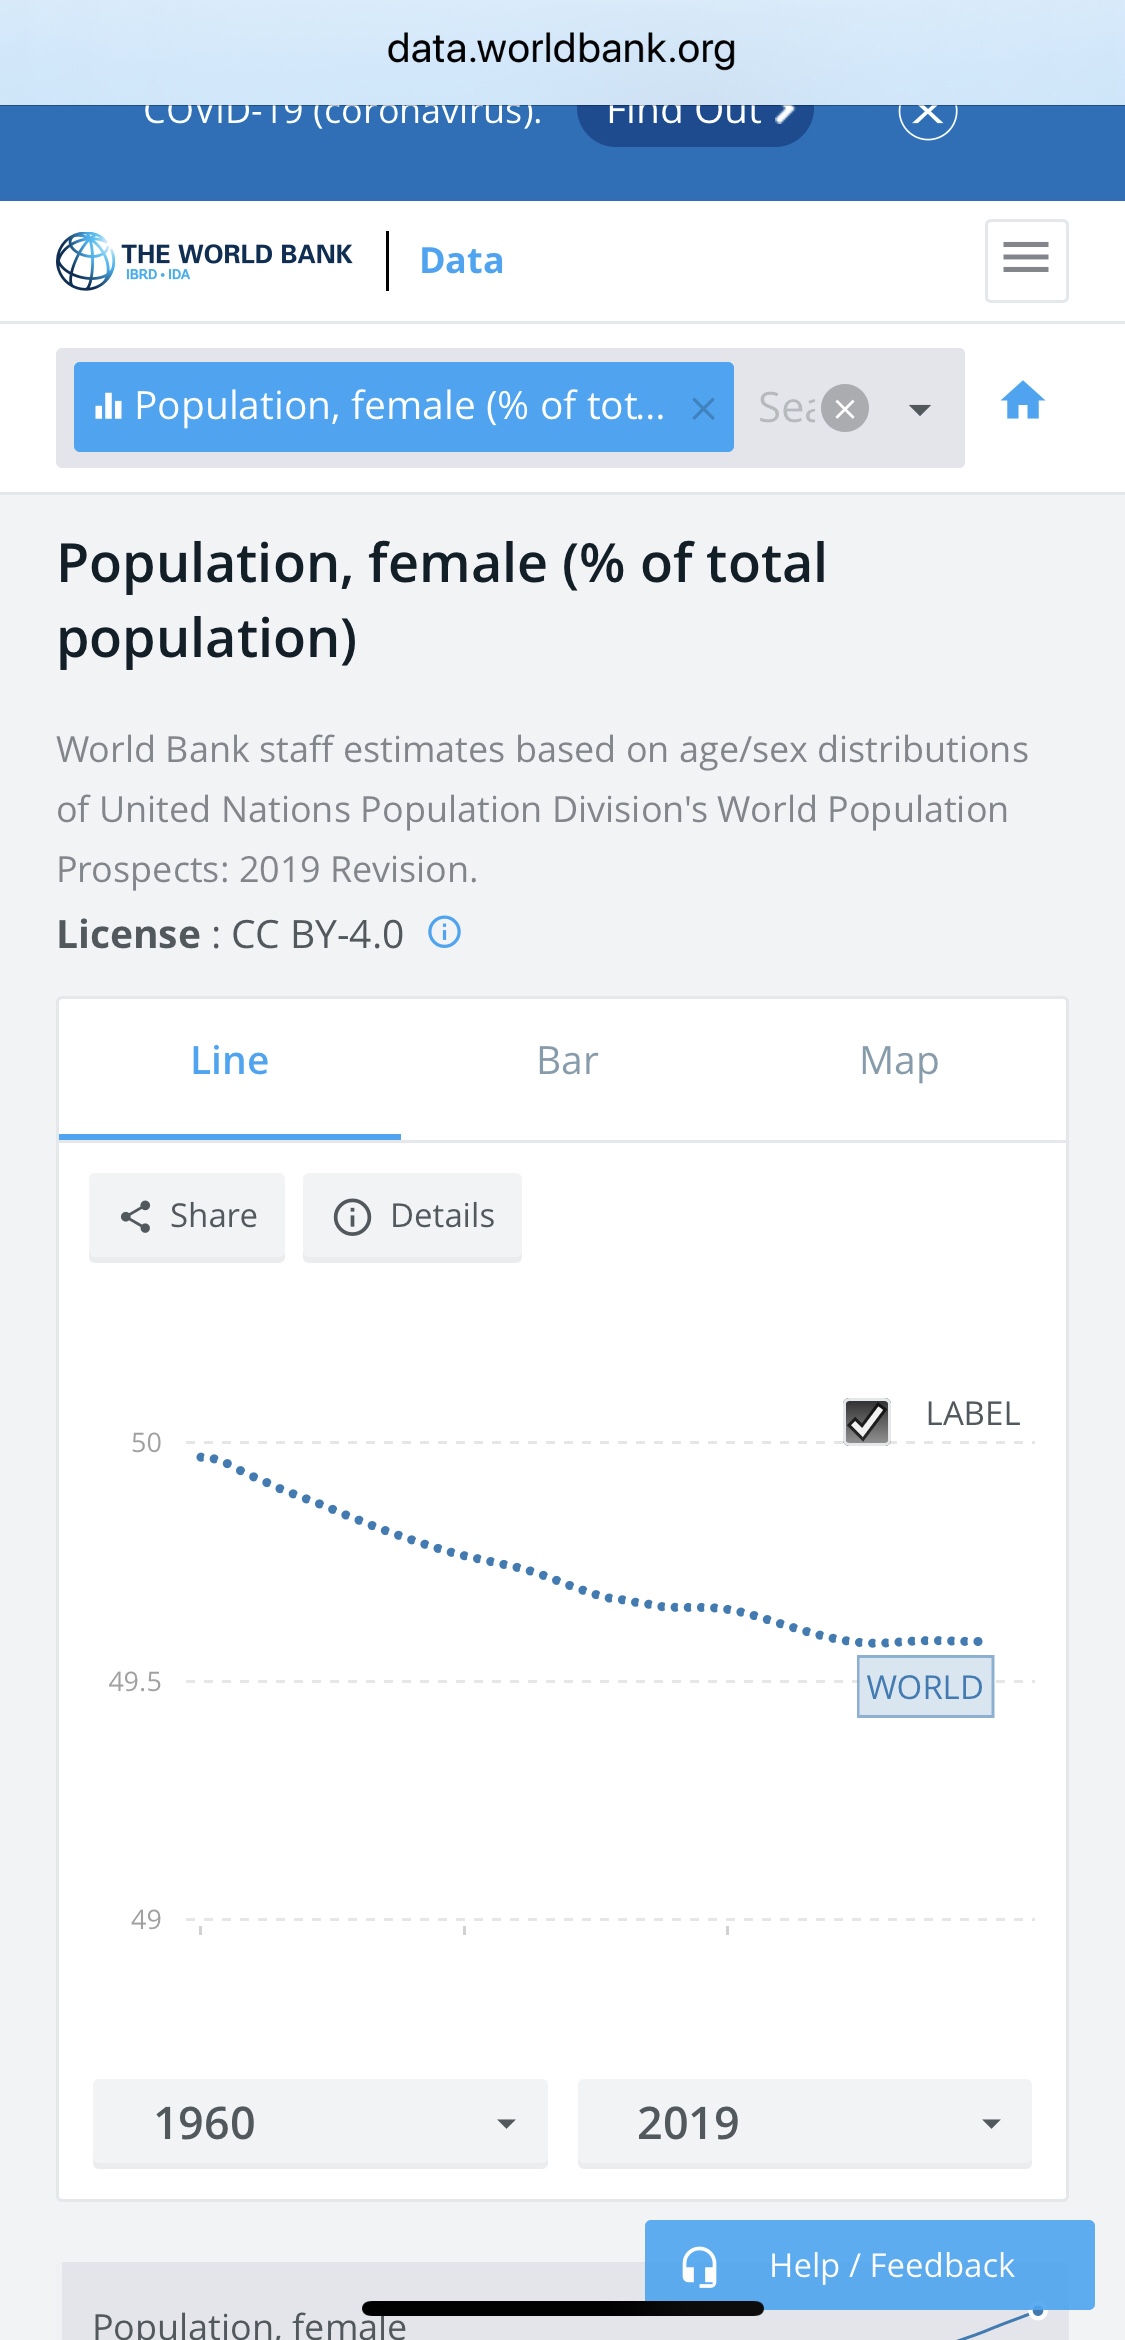1125x2340 pixels.
Task: Uncheck the LABEL checkbox
Action: (867, 1420)
